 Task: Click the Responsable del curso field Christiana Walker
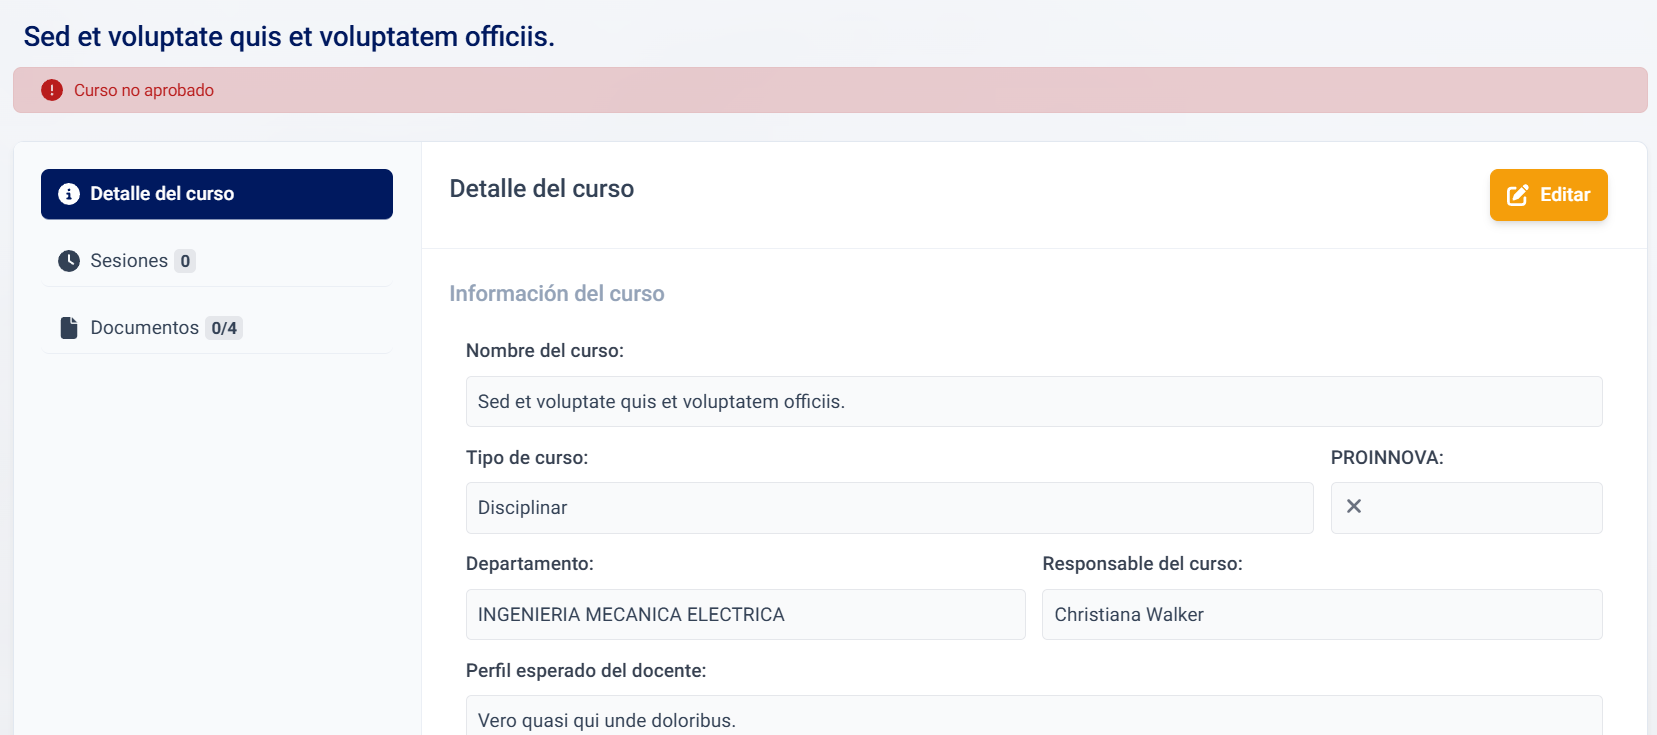pyautogui.click(x=1322, y=615)
